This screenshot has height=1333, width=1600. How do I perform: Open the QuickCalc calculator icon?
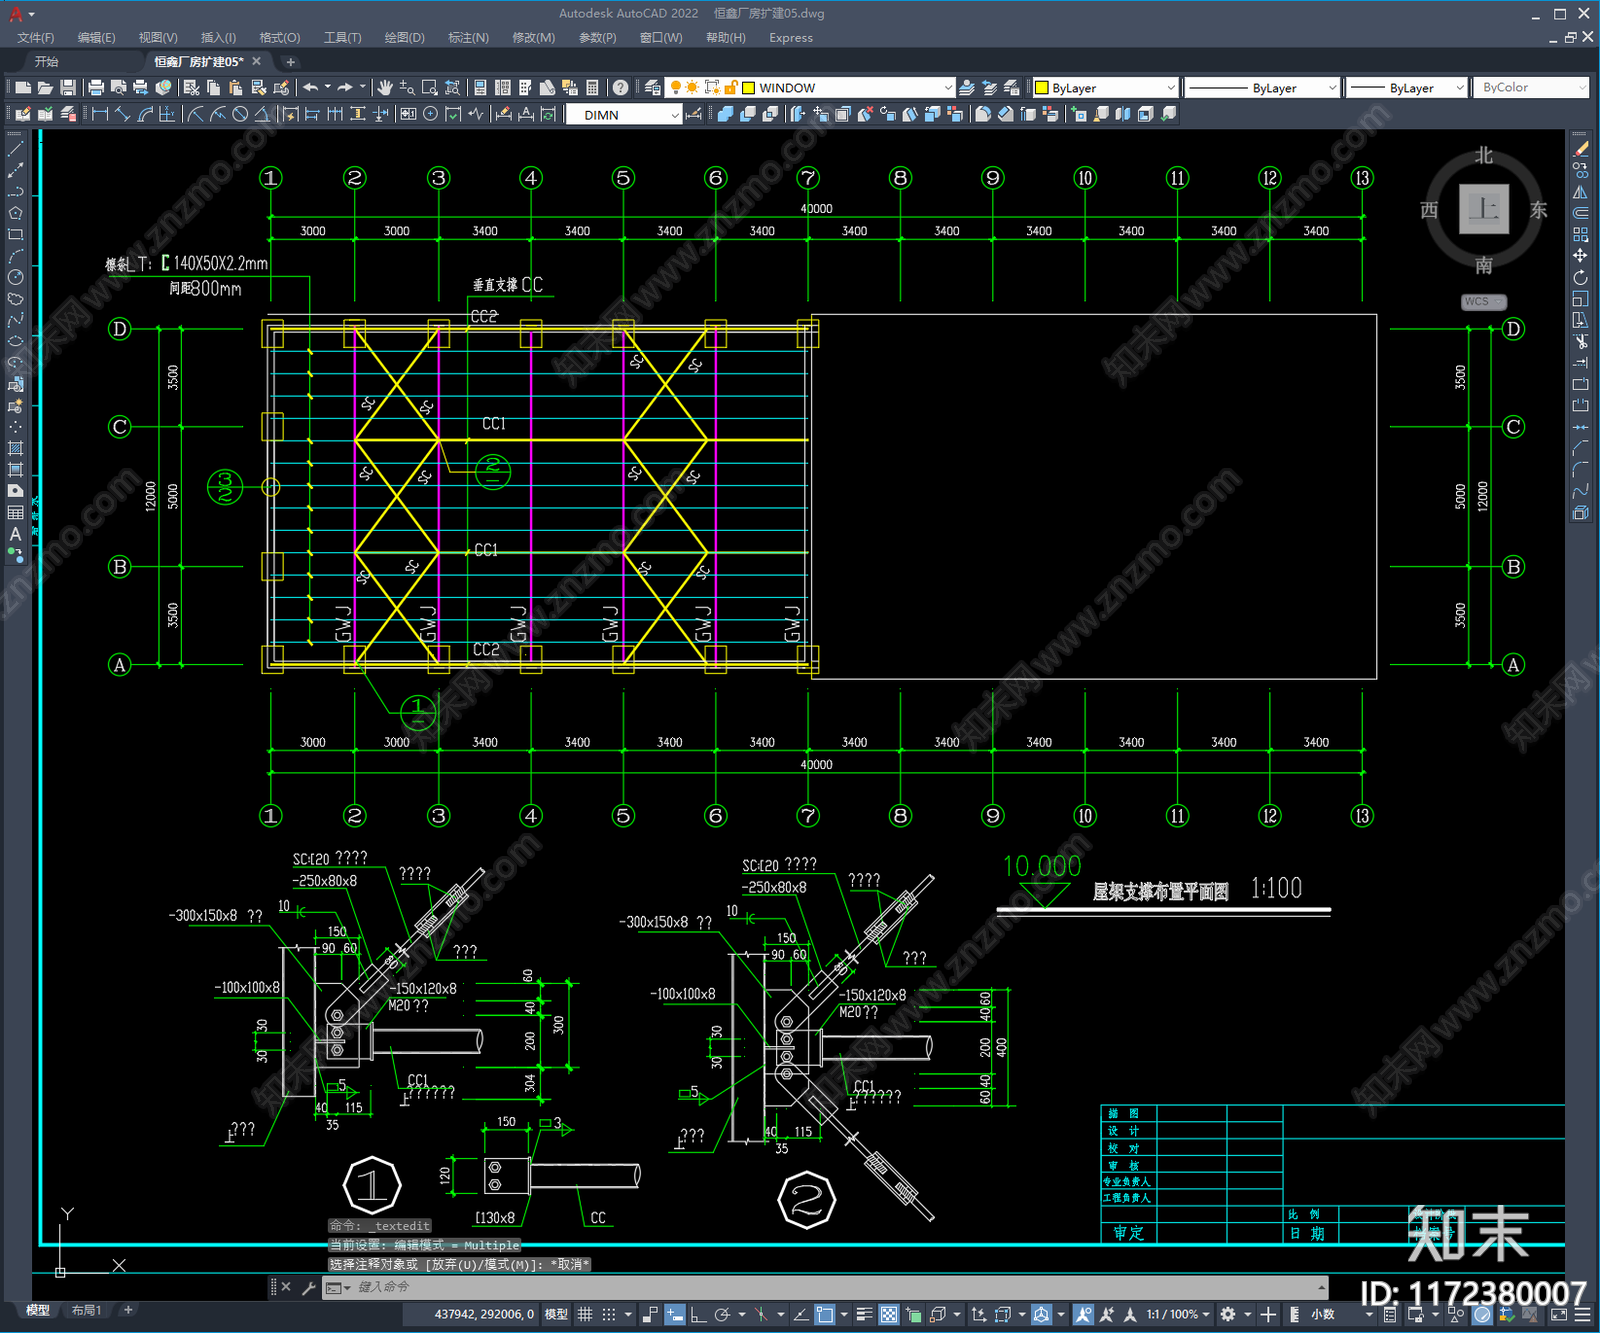[593, 88]
